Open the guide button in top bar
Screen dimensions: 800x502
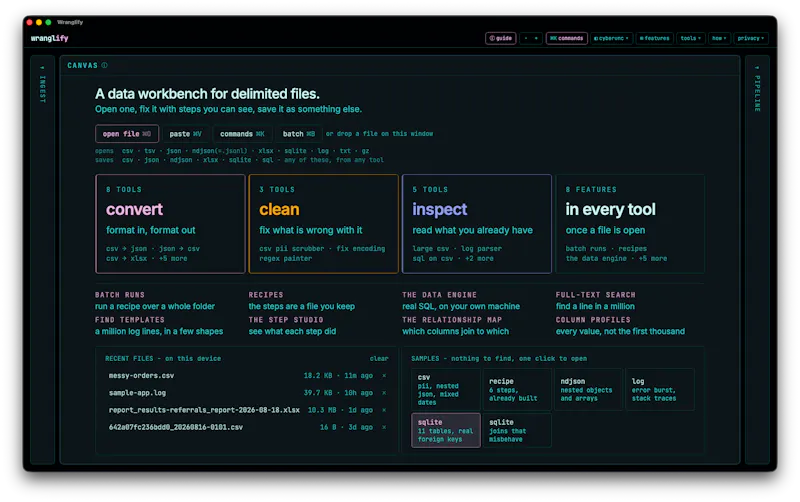(501, 38)
